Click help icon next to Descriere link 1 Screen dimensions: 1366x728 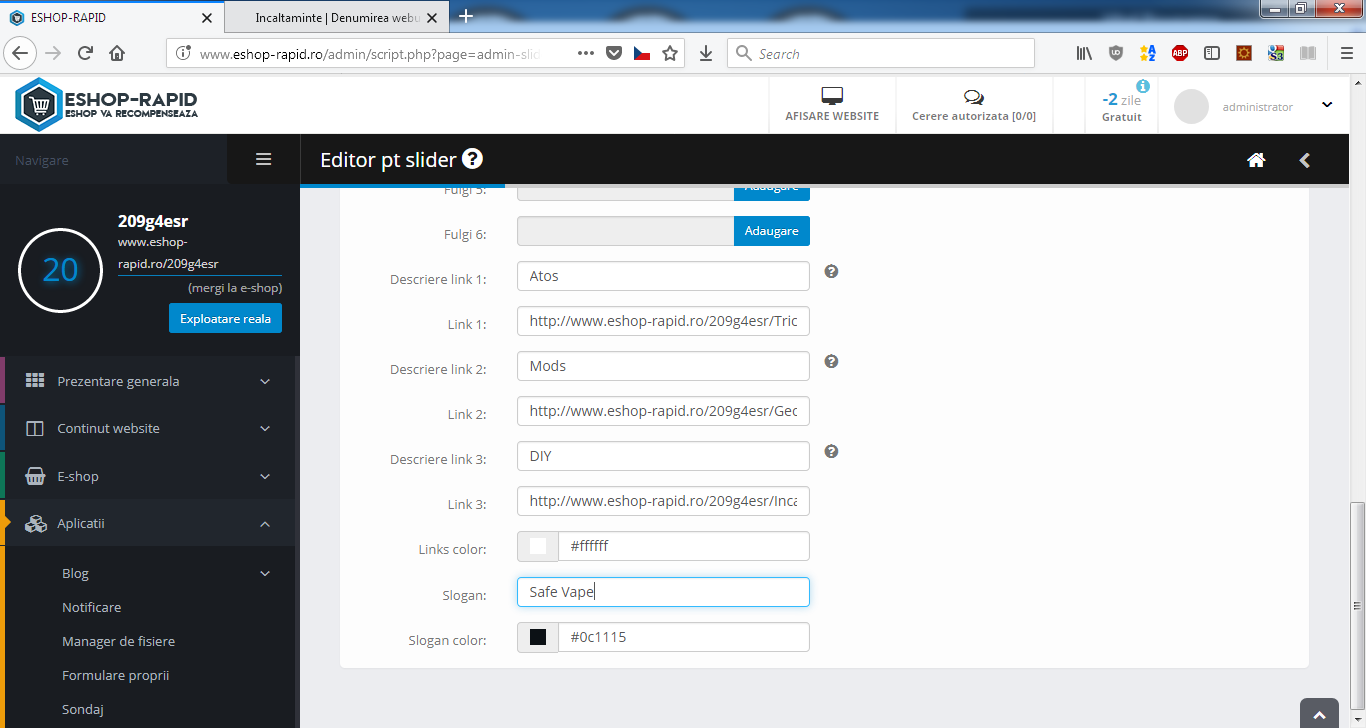[831, 271]
